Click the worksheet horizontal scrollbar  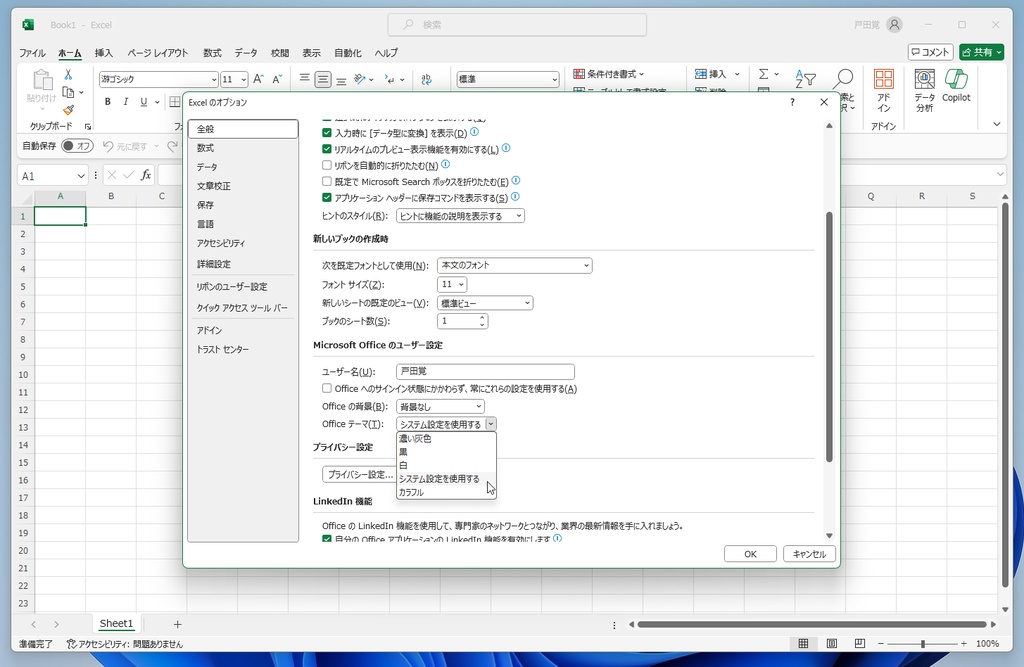(812, 625)
